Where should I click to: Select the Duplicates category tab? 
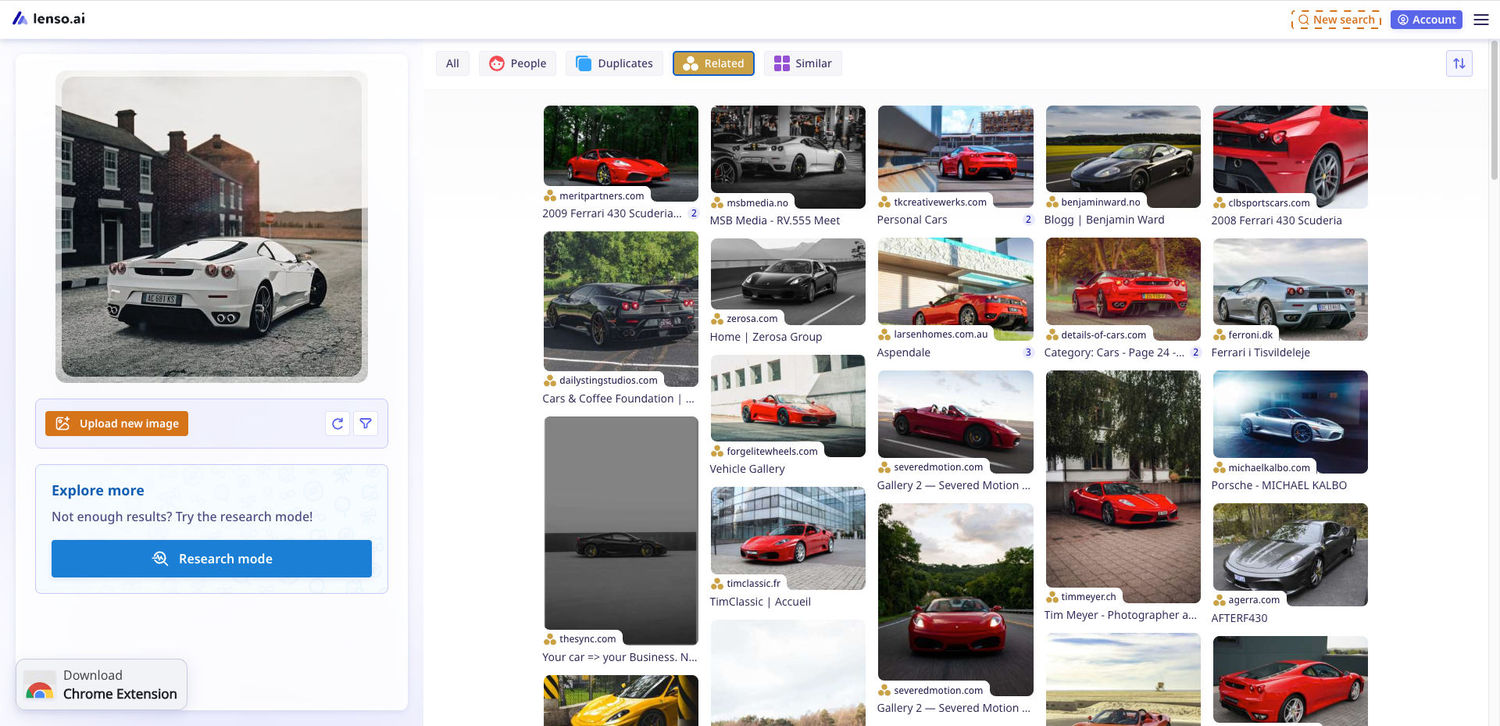click(x=614, y=63)
